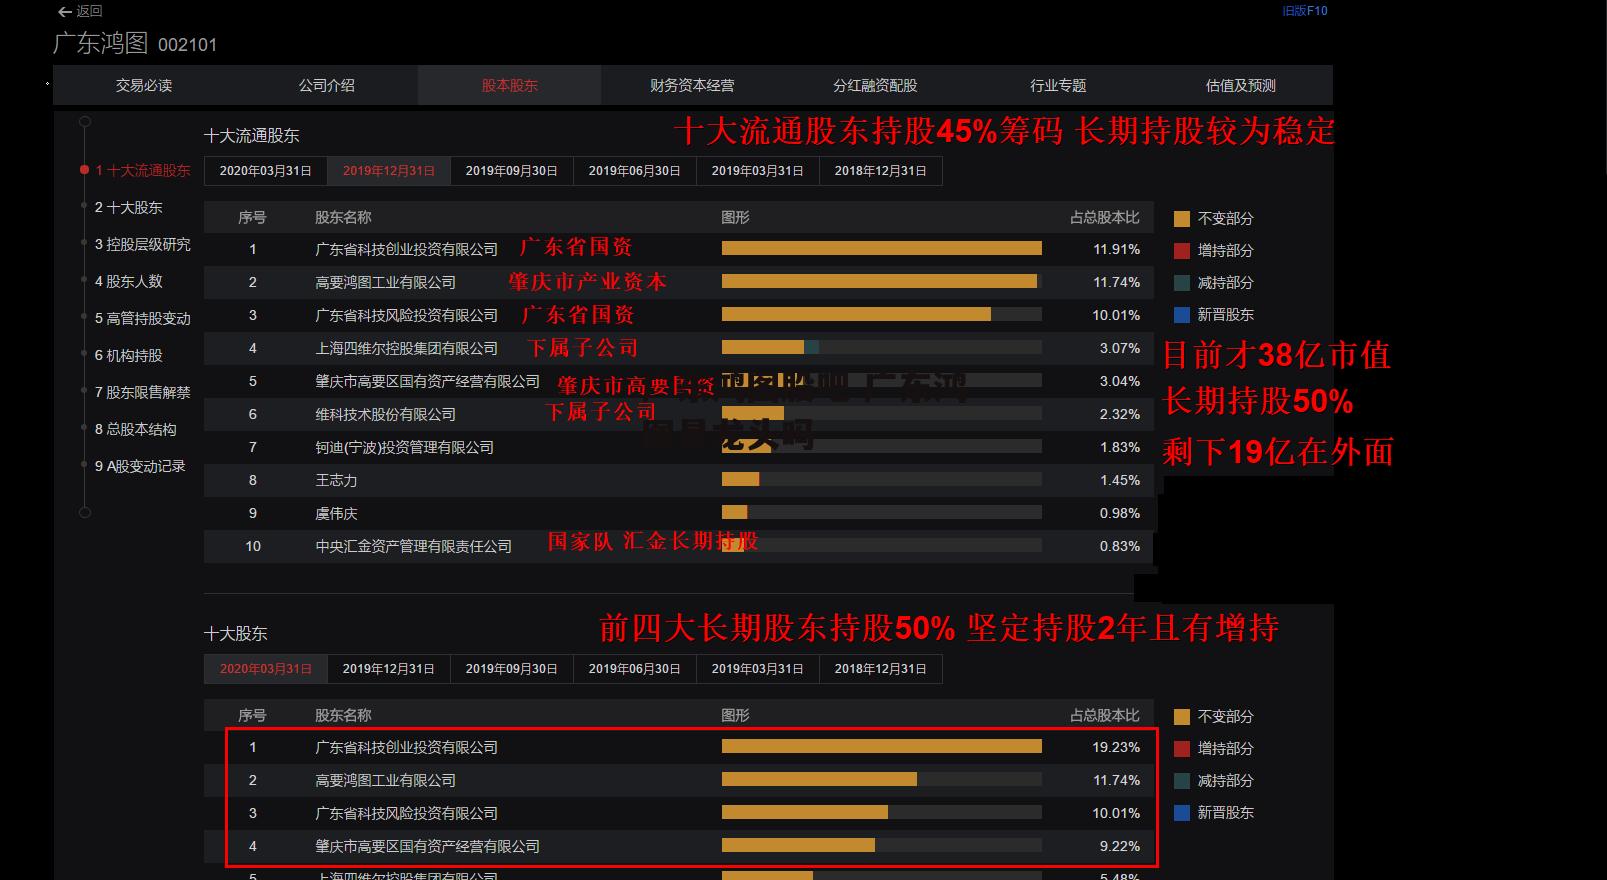Open the 公司介绍 tab
1607x880 pixels.
326,85
